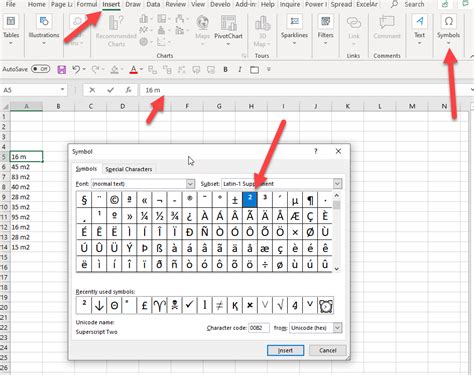The width and height of the screenshot is (474, 375).
Task: Select cell containing 83 m2
Action: pyautogui.click(x=26, y=177)
